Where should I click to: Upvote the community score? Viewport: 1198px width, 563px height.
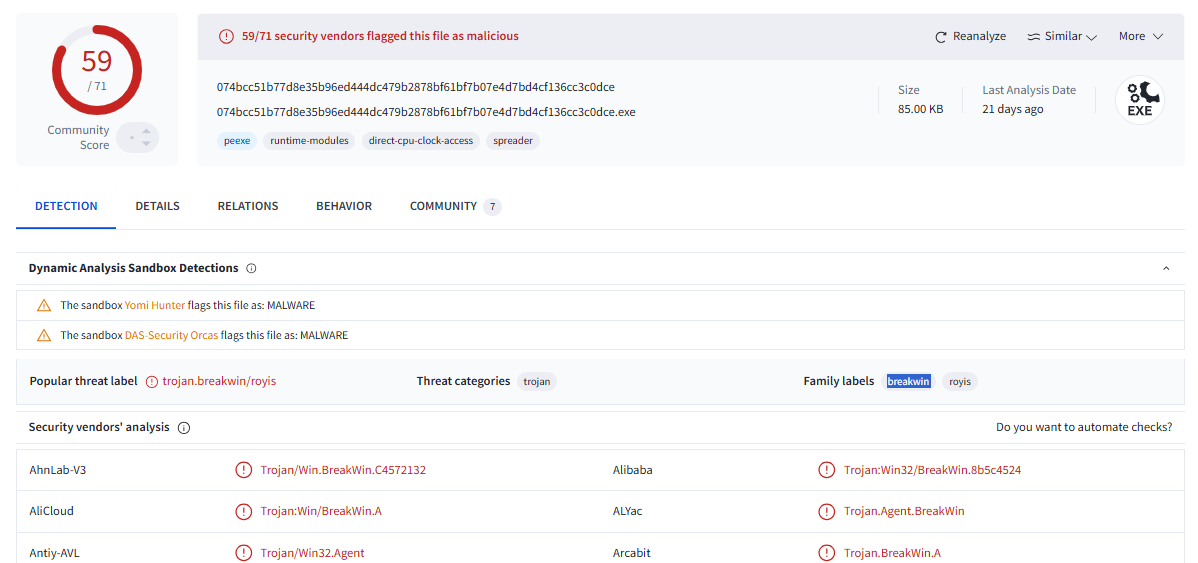pos(145,131)
